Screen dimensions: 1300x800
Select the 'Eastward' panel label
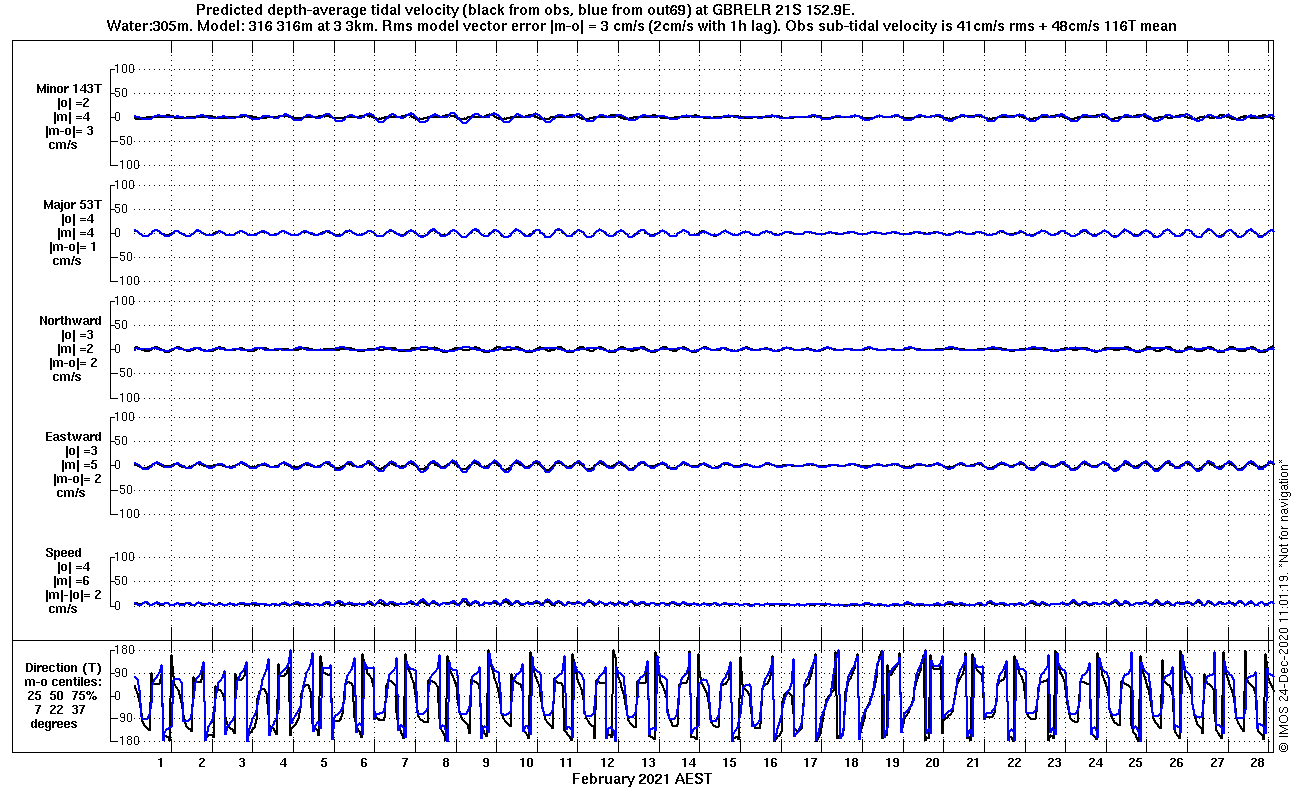pyautogui.click(x=73, y=437)
